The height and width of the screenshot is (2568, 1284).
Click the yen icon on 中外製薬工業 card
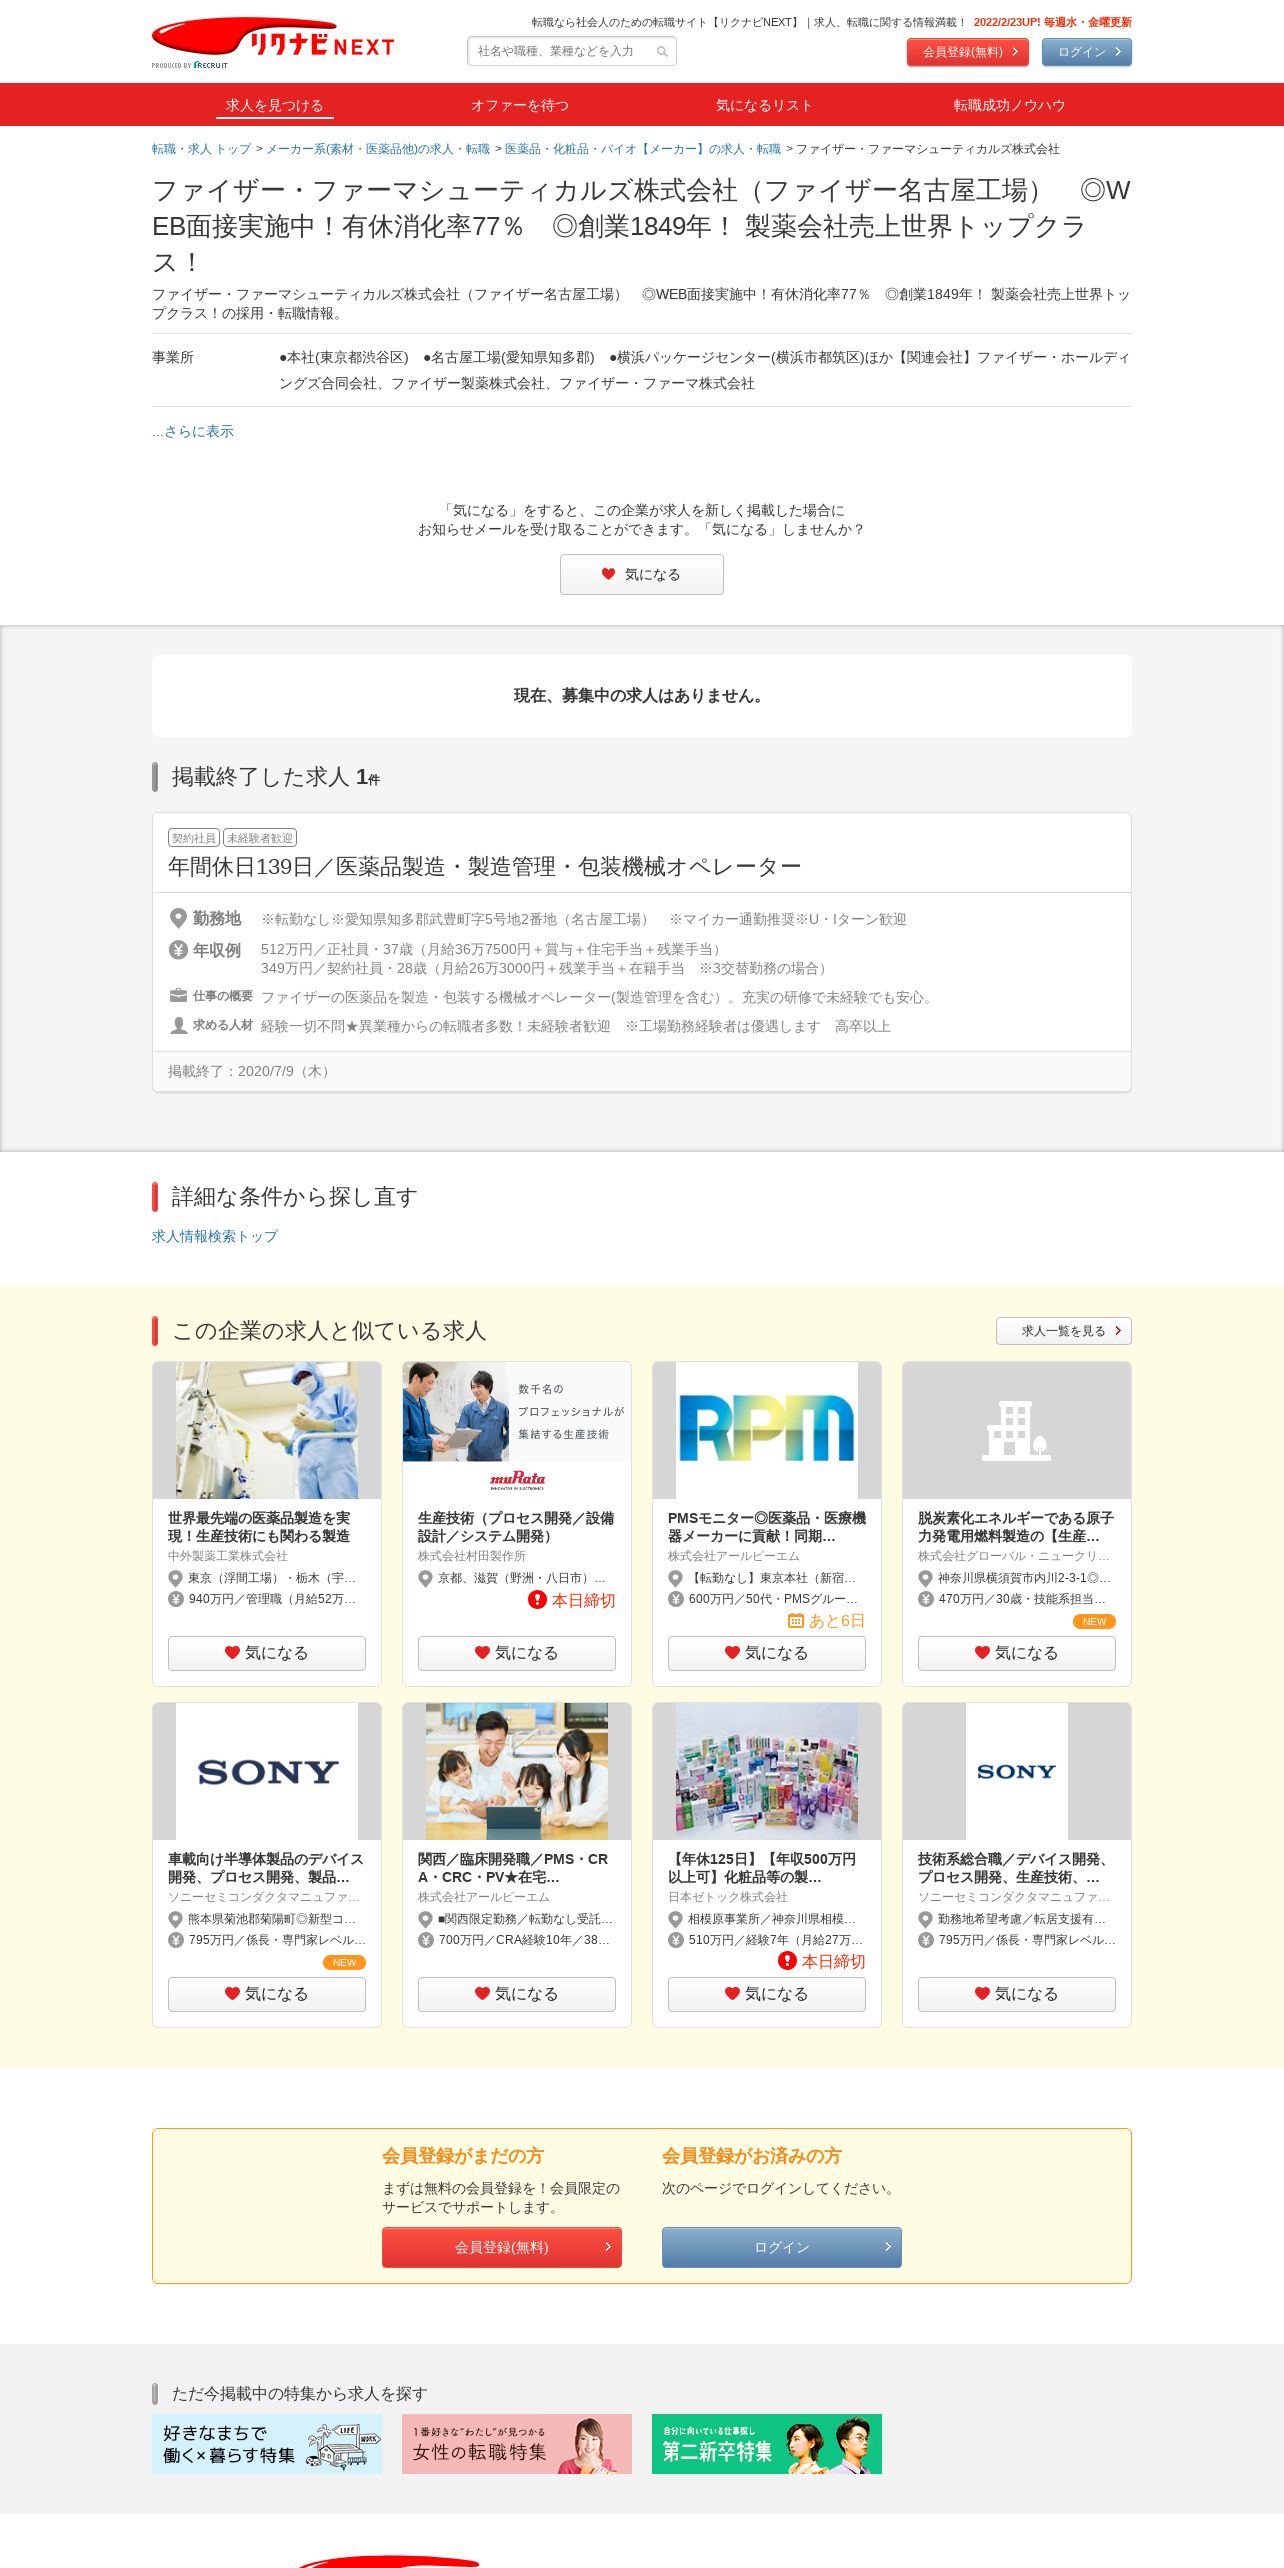(x=176, y=1599)
